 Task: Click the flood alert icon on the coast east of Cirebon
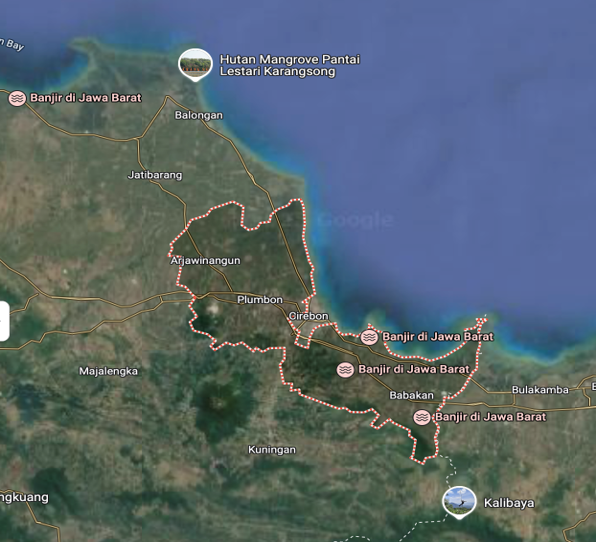point(369,337)
